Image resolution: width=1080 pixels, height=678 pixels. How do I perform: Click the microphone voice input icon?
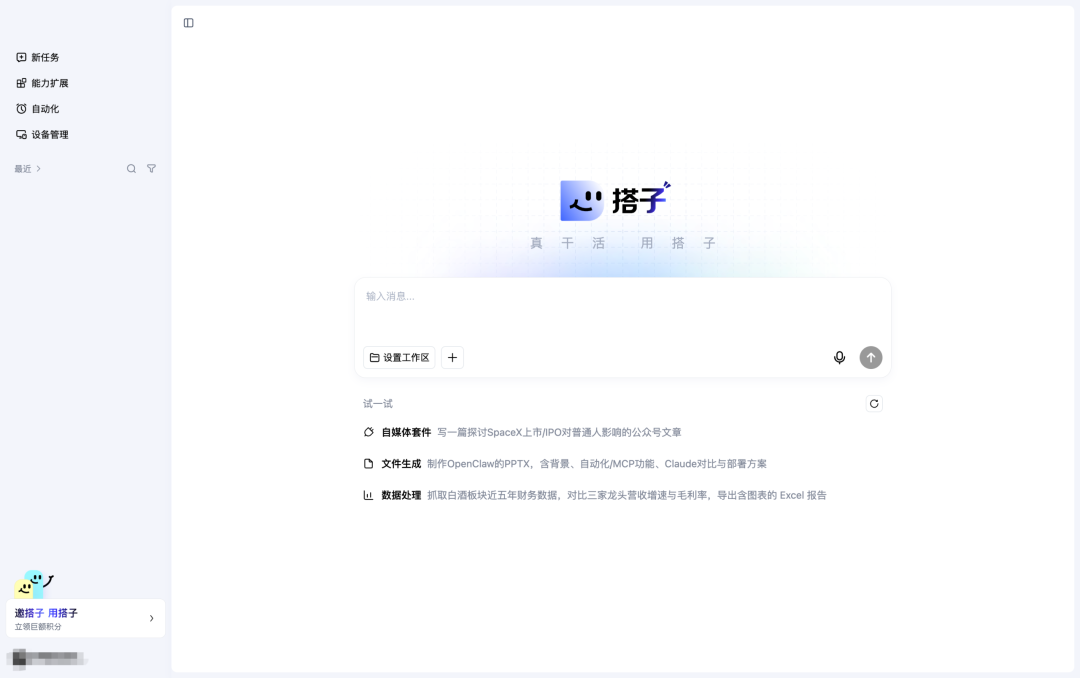point(840,358)
